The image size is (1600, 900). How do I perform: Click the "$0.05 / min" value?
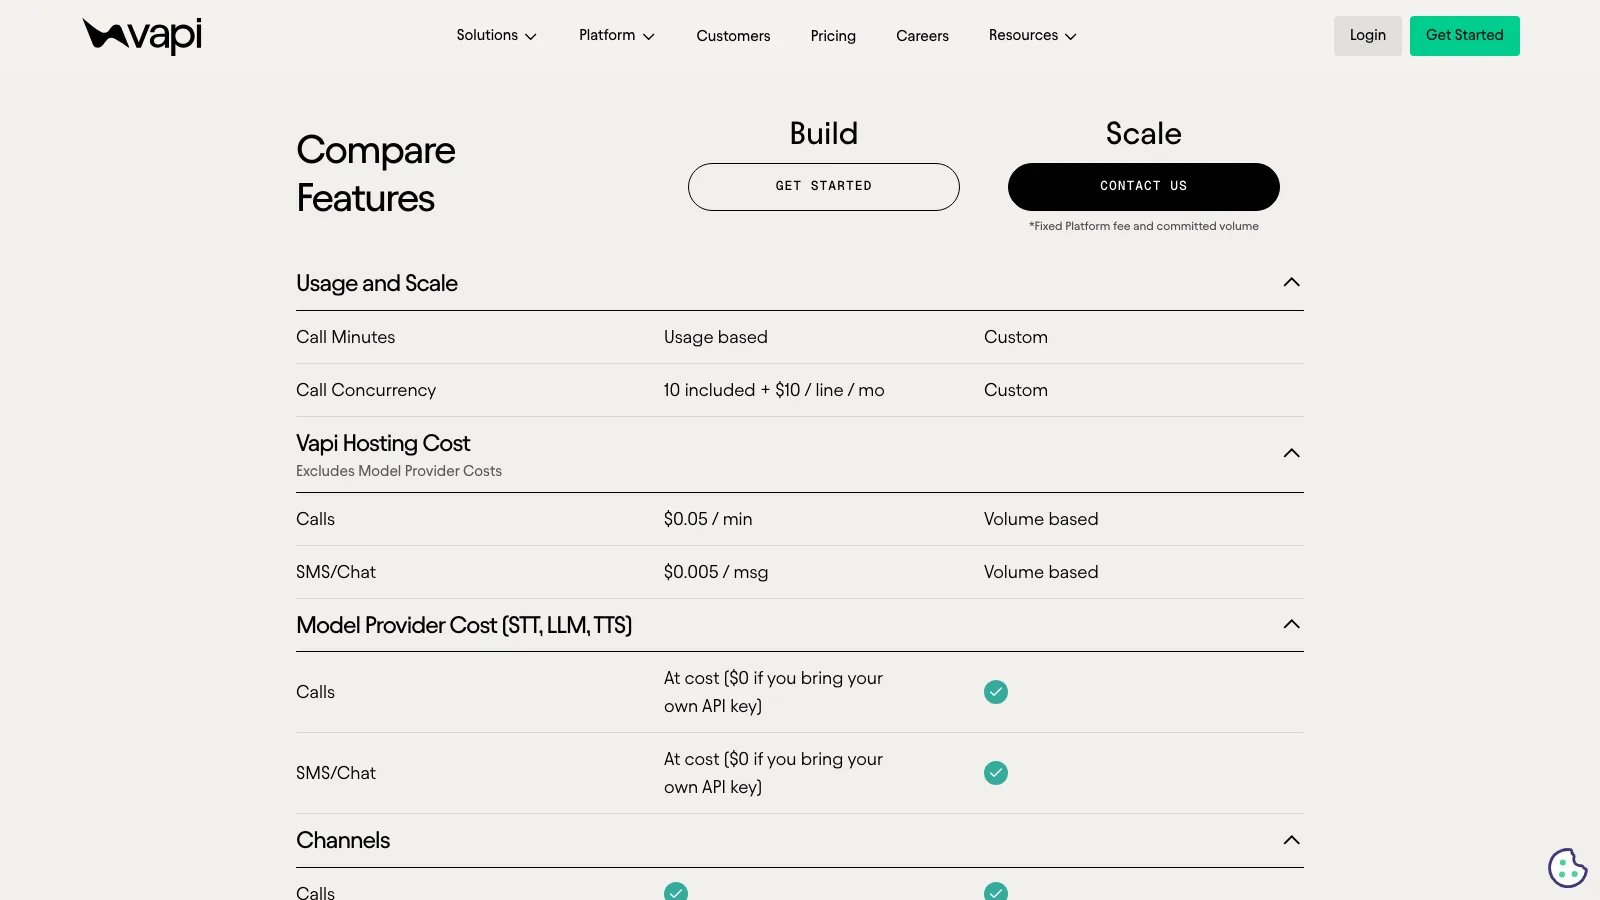[708, 519]
